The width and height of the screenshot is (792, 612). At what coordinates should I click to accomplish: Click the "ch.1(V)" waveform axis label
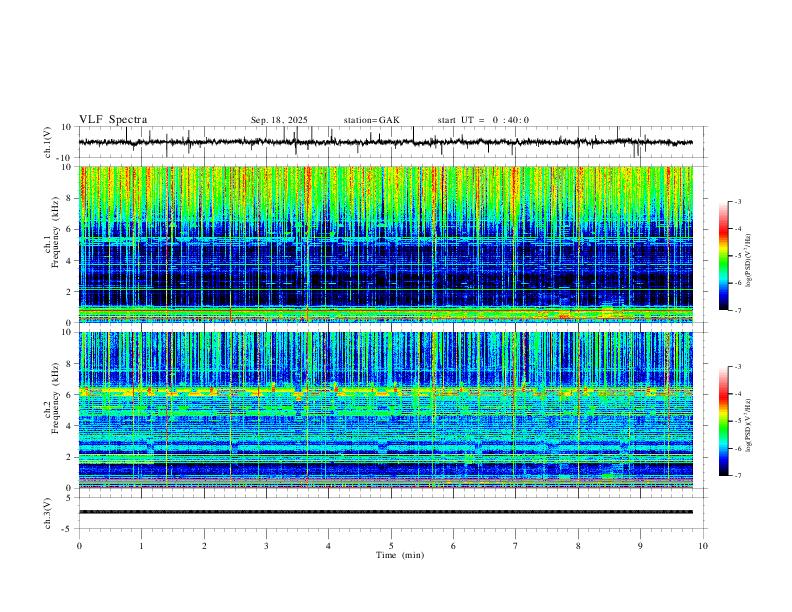pyautogui.click(x=48, y=142)
